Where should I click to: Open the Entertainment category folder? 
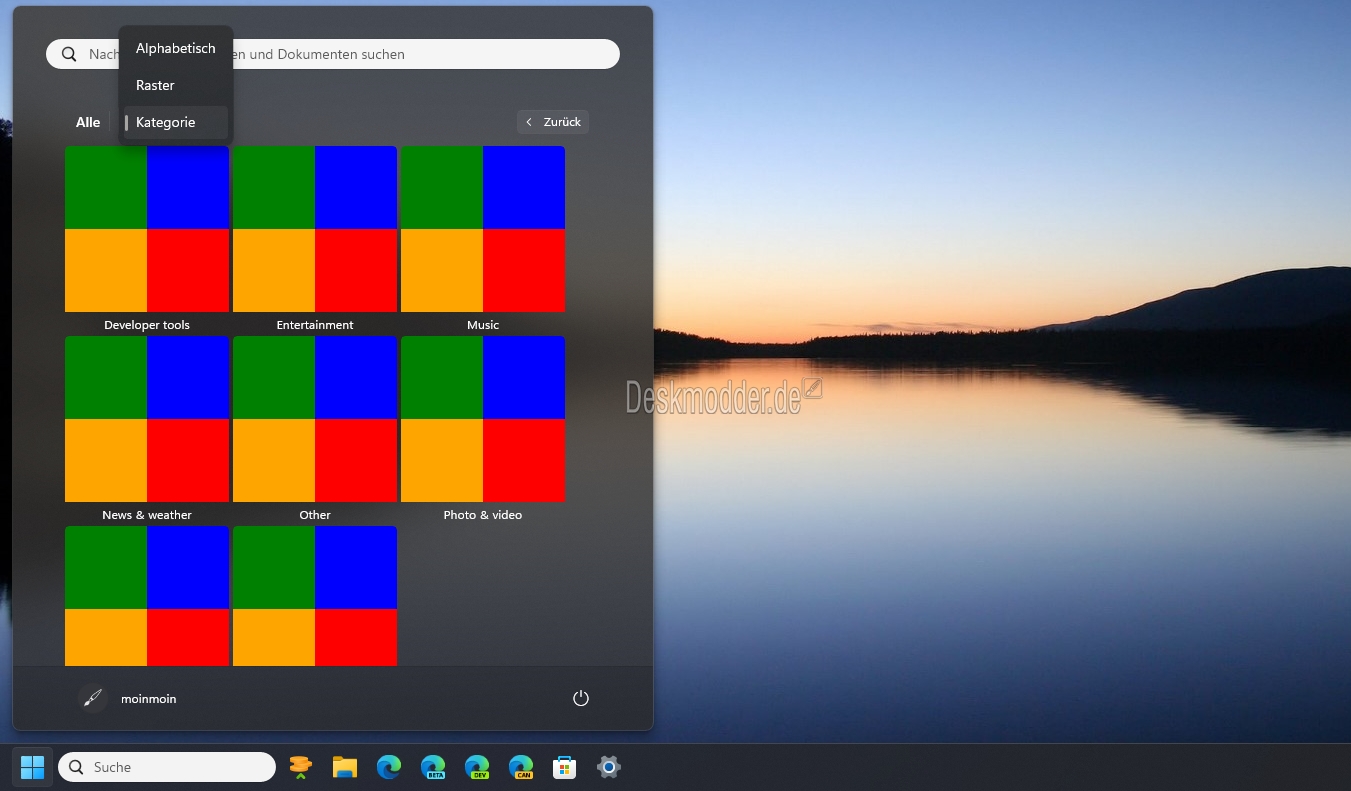click(x=314, y=230)
